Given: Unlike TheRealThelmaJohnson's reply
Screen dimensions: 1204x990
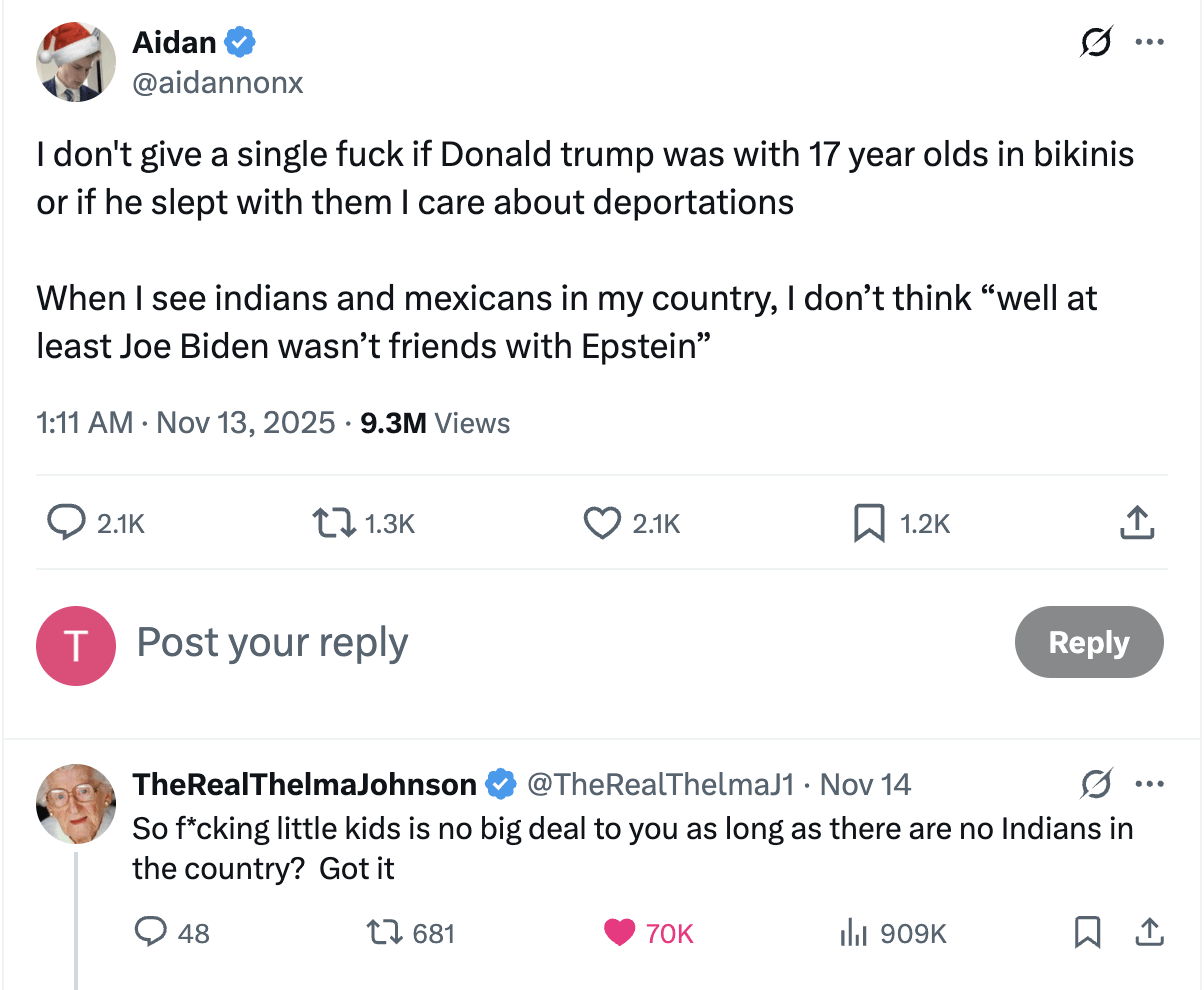Looking at the screenshot, I should [620, 933].
